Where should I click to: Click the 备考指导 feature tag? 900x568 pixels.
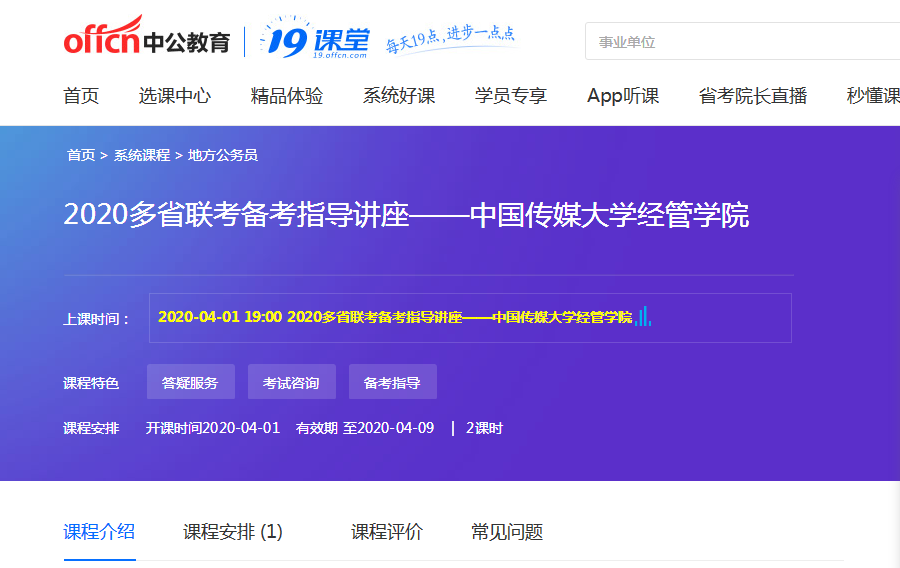(392, 382)
